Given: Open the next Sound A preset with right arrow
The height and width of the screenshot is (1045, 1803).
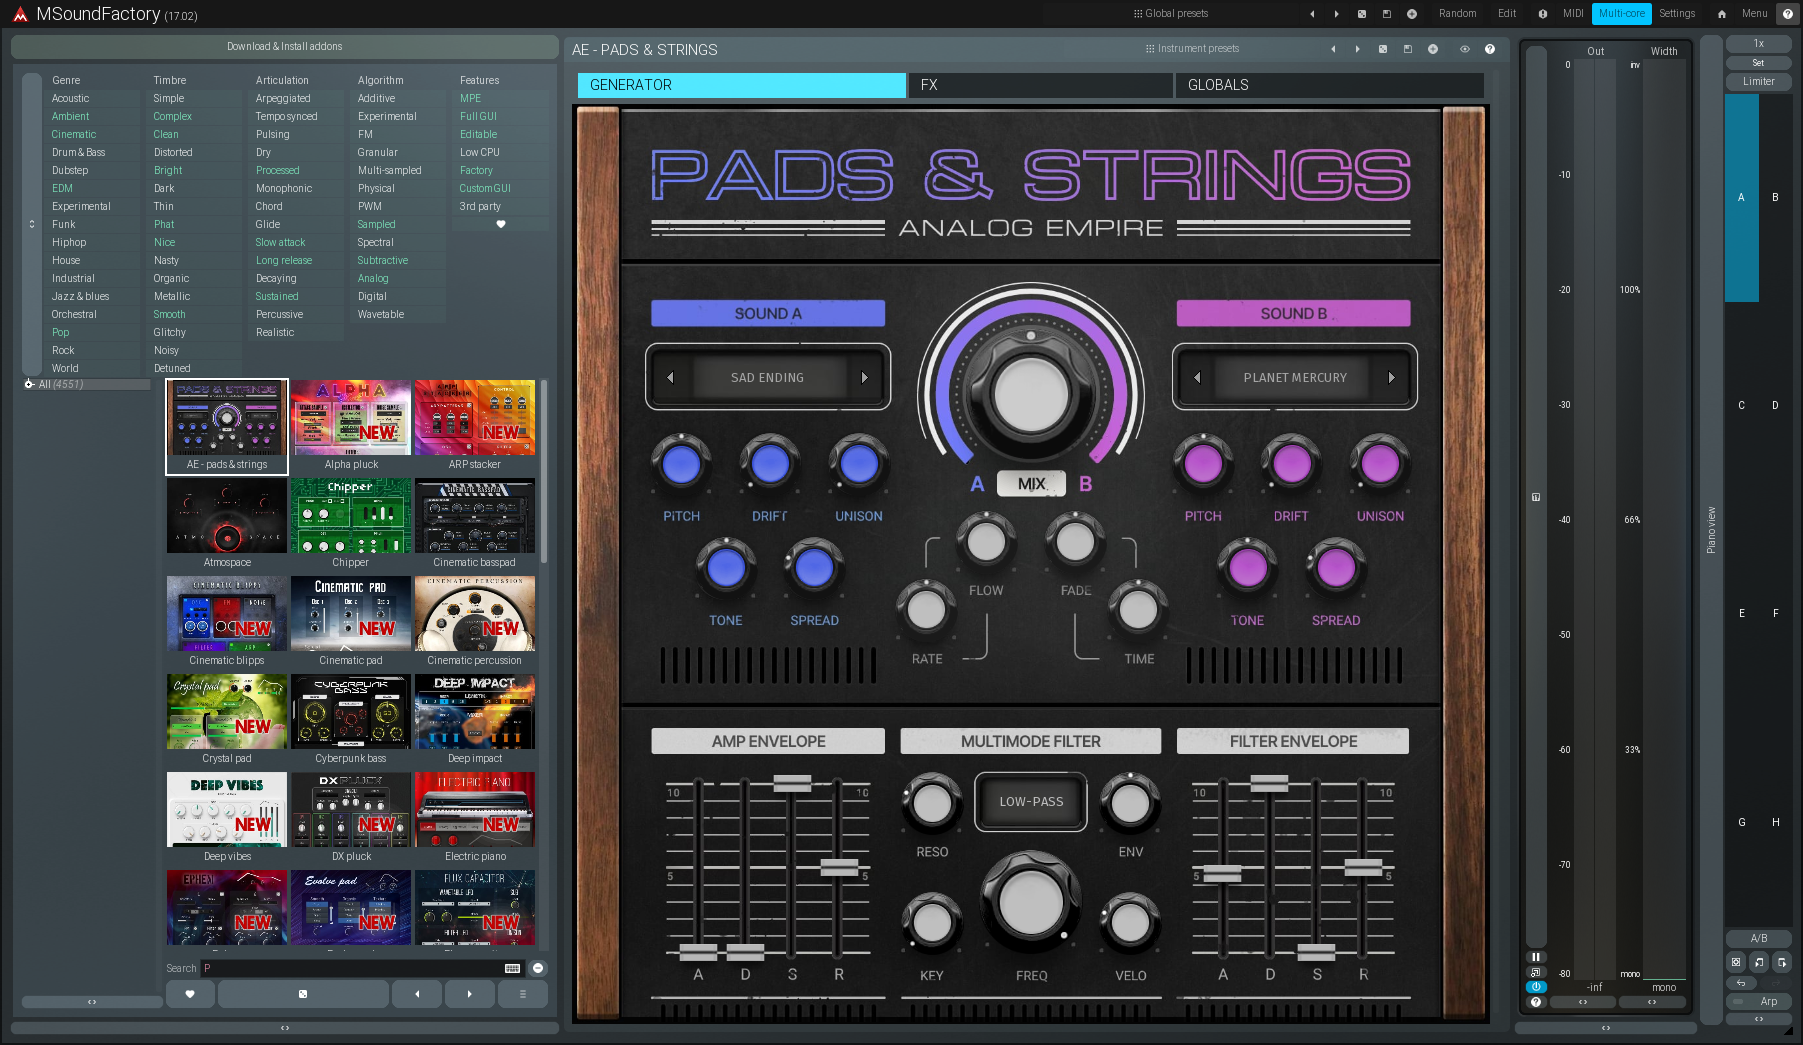Looking at the screenshot, I should click(x=865, y=377).
